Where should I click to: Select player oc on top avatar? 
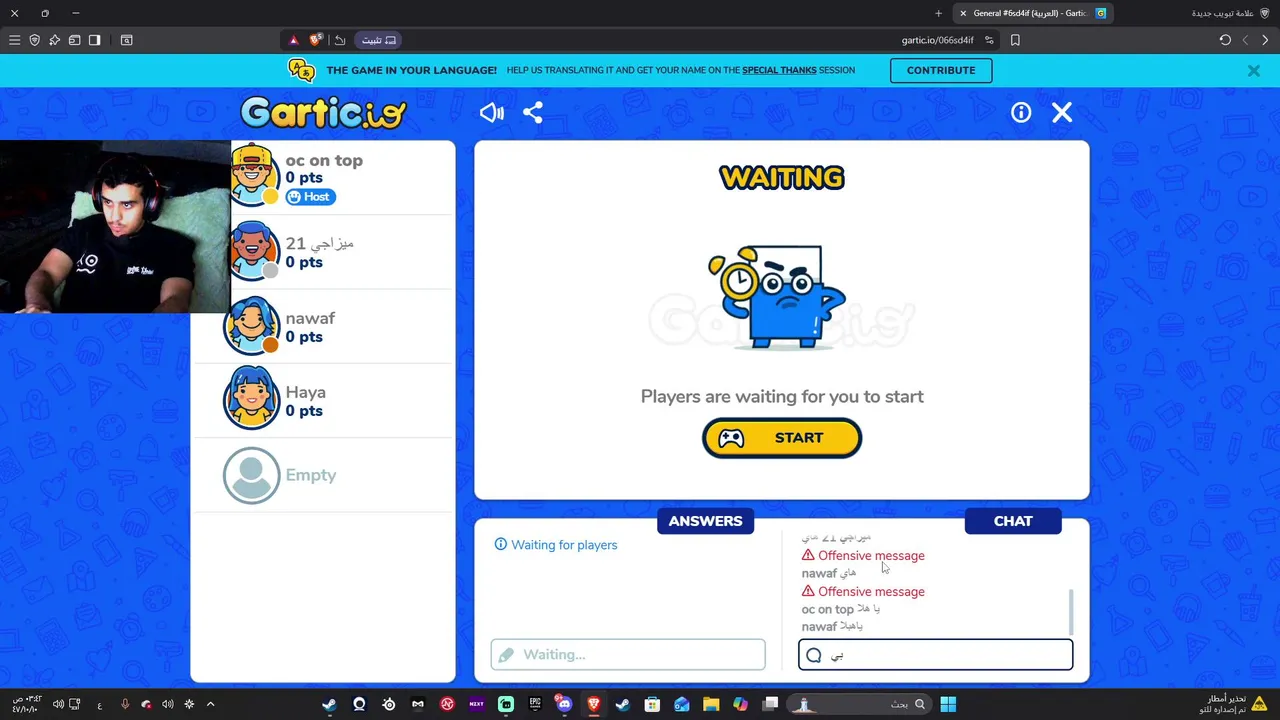click(252, 175)
